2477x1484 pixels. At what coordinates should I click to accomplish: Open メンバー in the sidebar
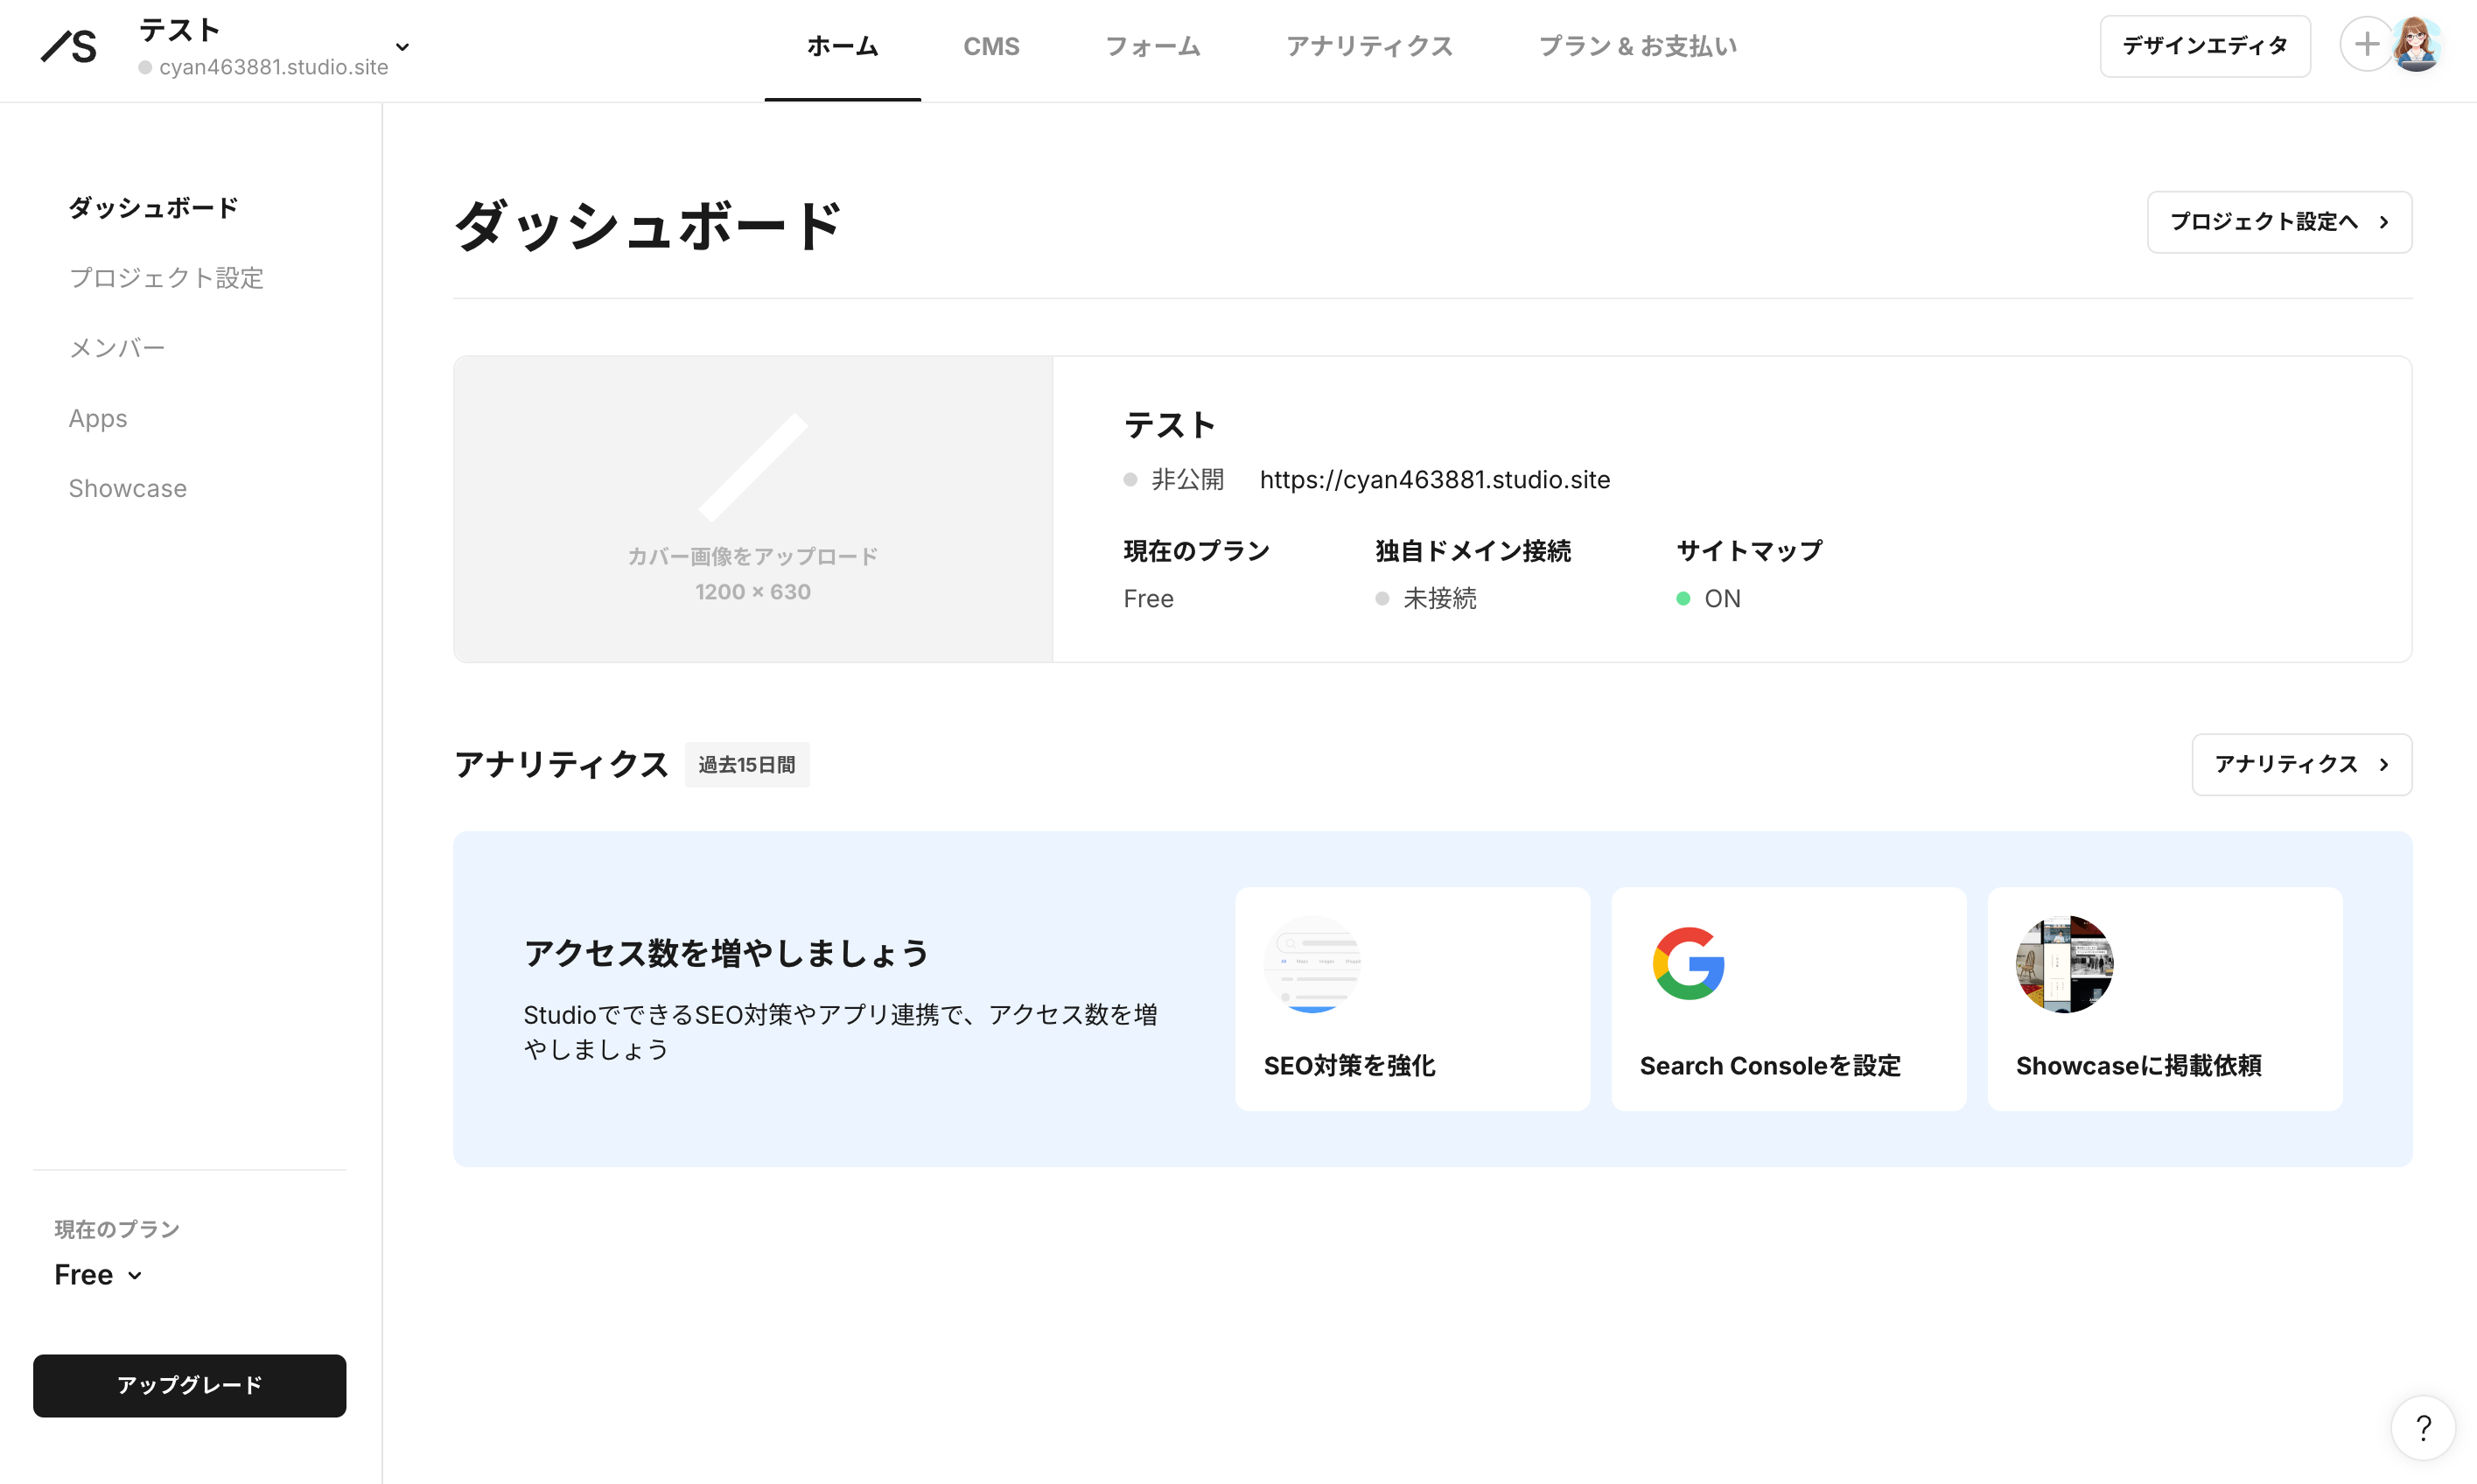[116, 348]
